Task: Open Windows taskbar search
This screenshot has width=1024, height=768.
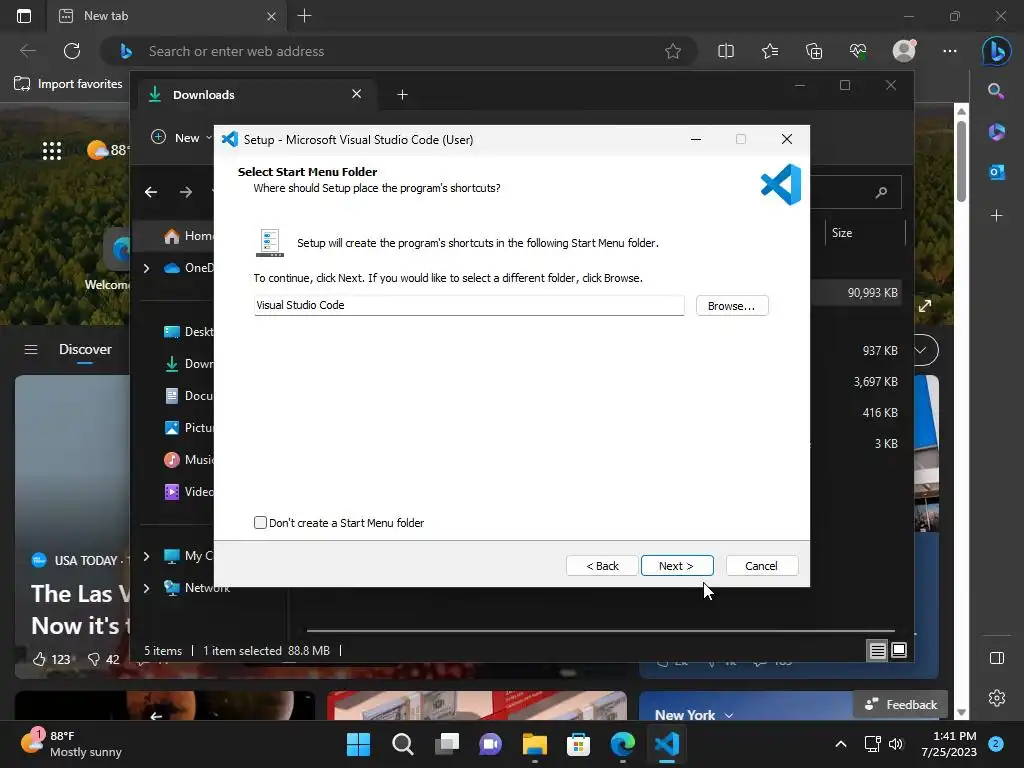Action: [x=402, y=744]
